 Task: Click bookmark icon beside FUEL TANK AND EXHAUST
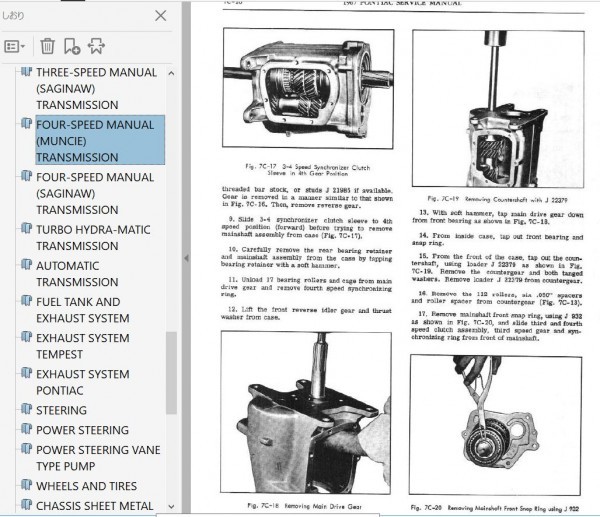[x=26, y=300]
